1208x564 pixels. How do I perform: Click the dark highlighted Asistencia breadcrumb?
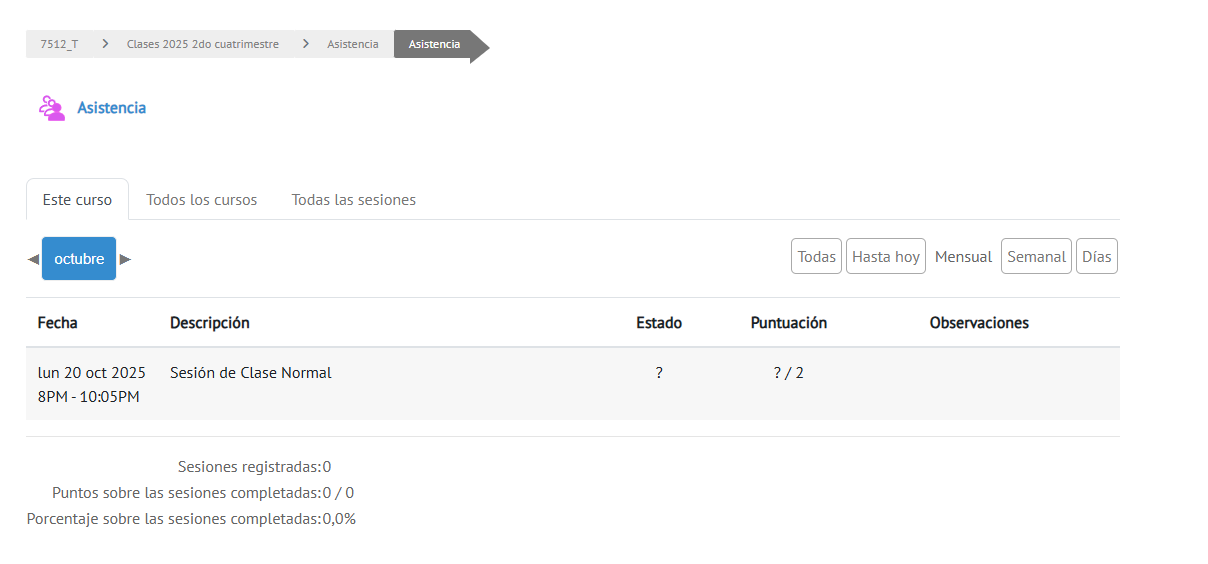pos(434,44)
